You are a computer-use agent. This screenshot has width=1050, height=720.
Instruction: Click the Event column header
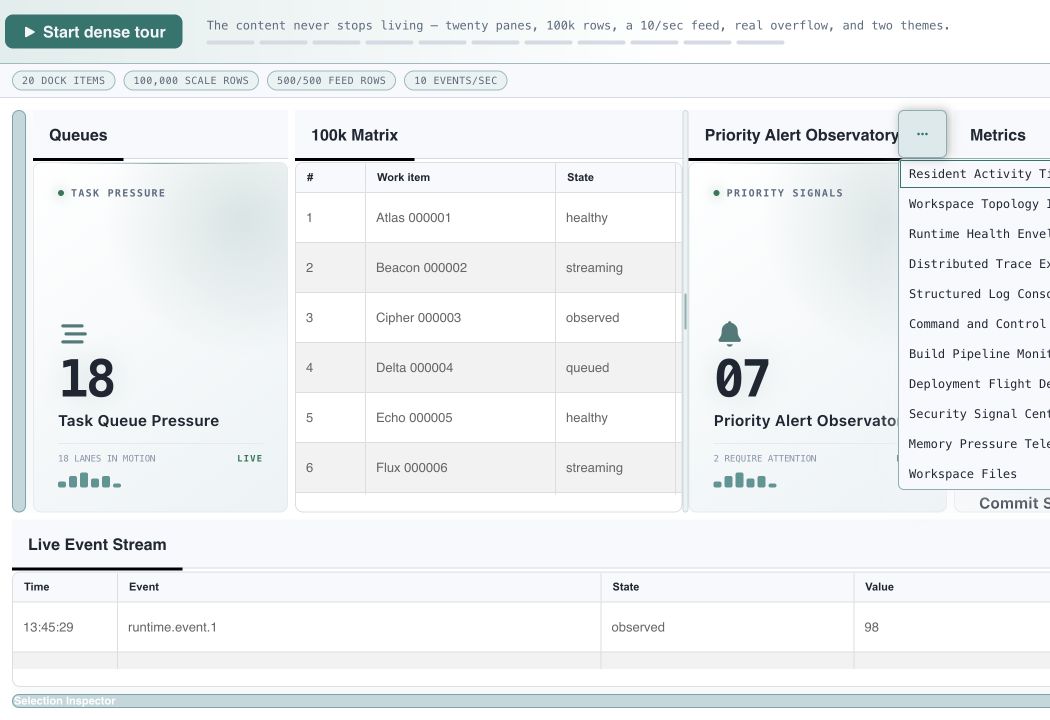[359, 587]
